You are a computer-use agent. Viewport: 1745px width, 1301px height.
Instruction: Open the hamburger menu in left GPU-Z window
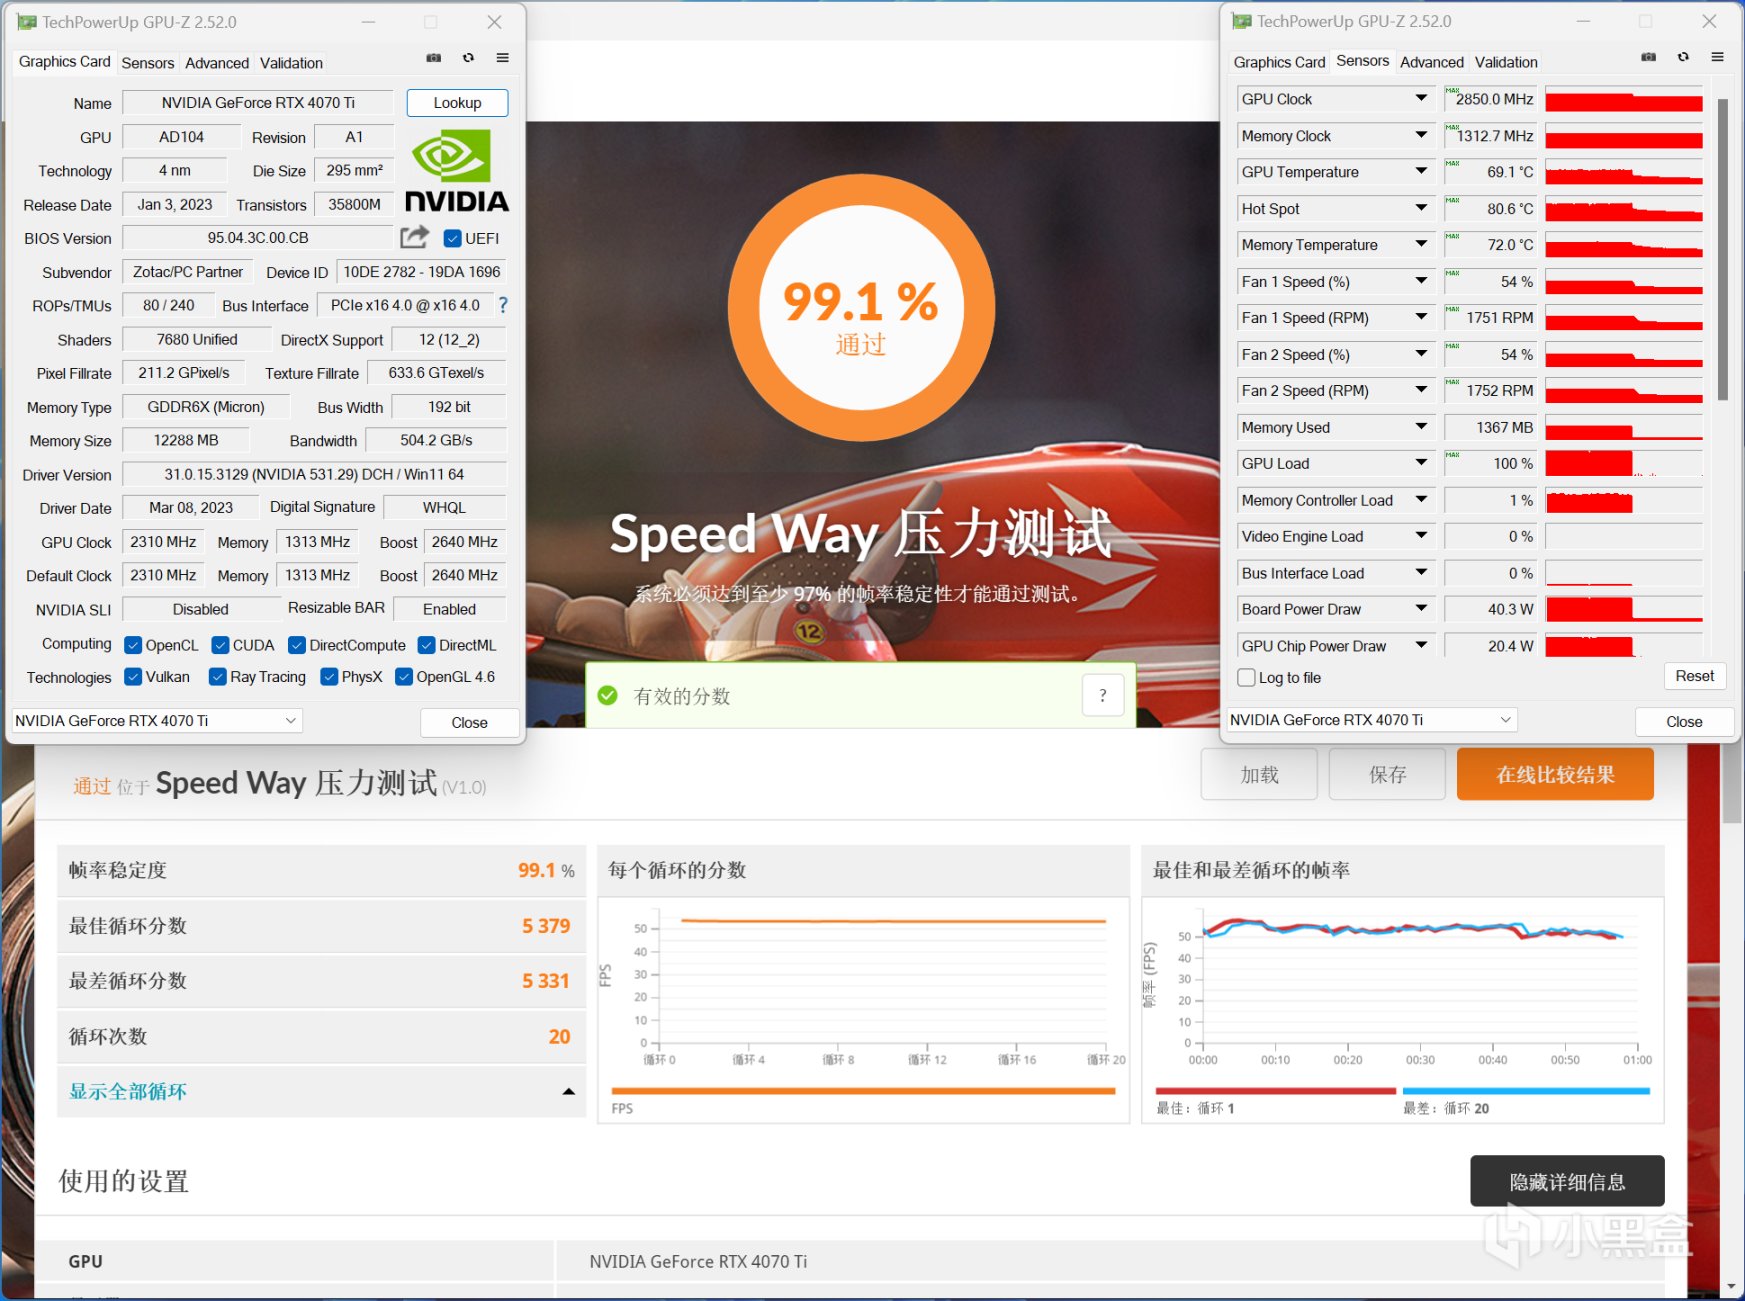(x=502, y=58)
